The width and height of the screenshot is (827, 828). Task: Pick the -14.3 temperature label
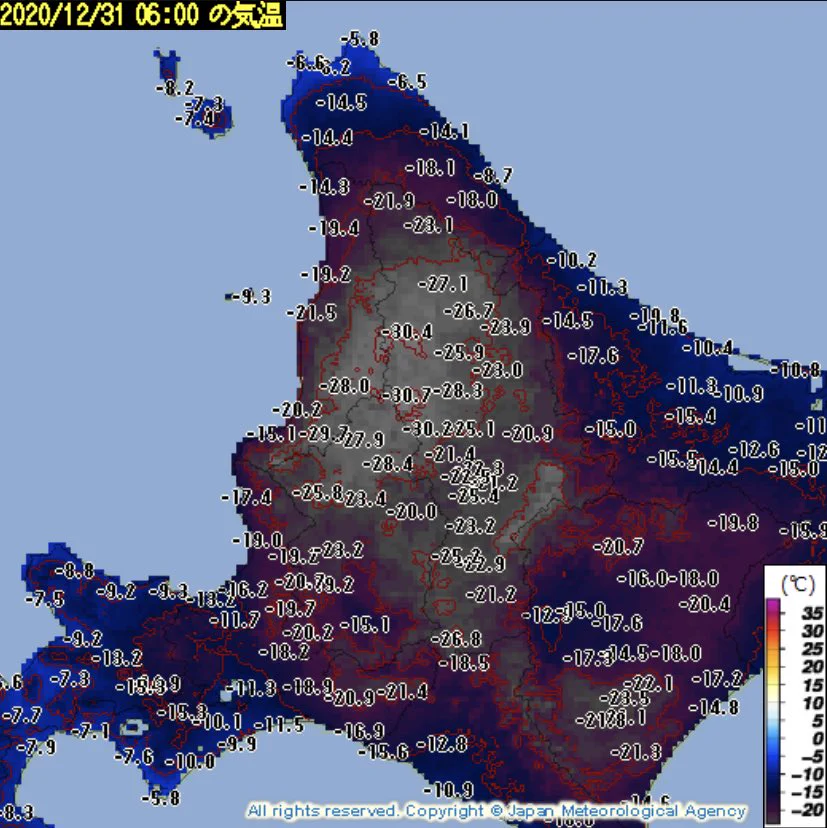pyautogui.click(x=324, y=186)
